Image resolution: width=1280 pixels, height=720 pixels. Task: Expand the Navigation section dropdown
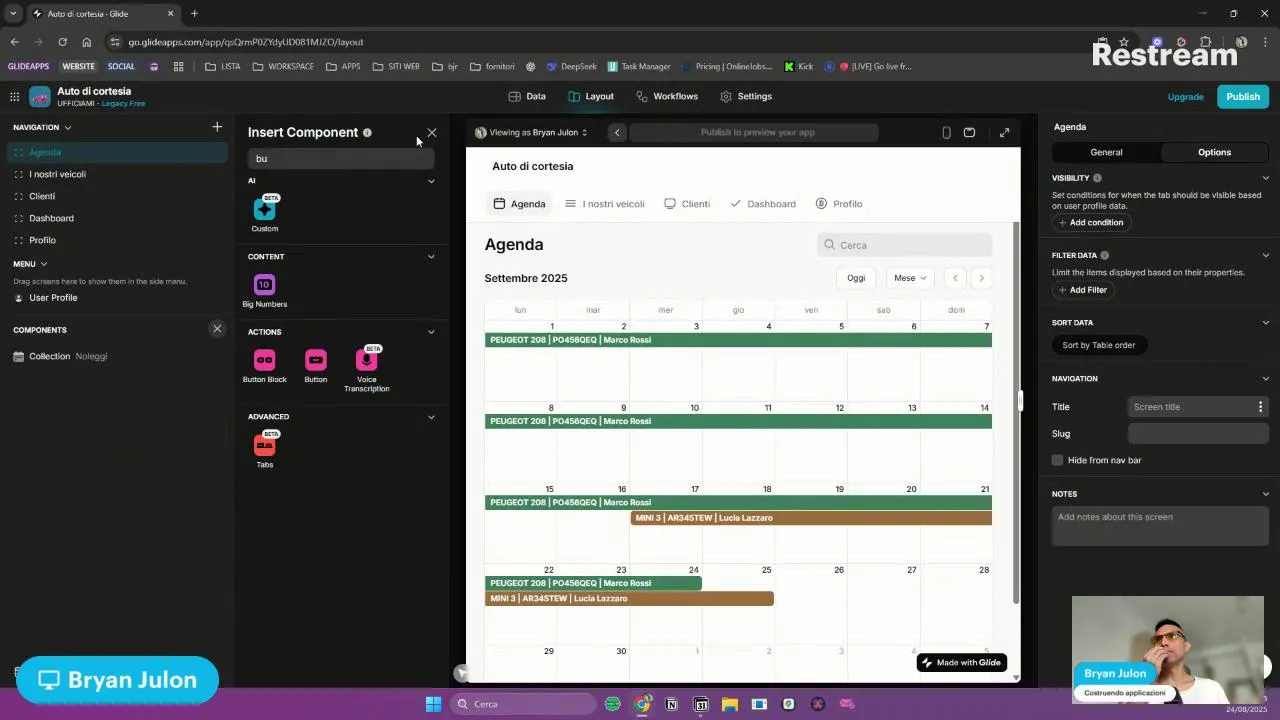[68, 127]
